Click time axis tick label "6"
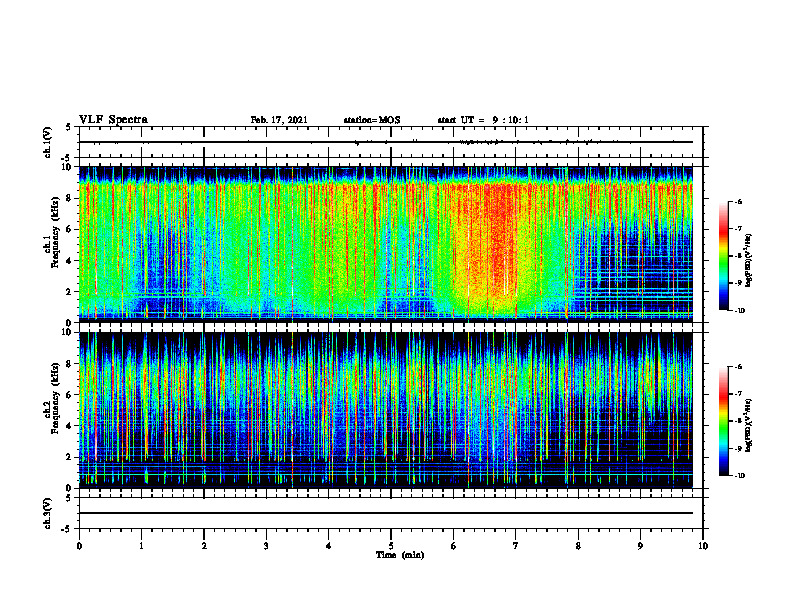 click(x=454, y=546)
